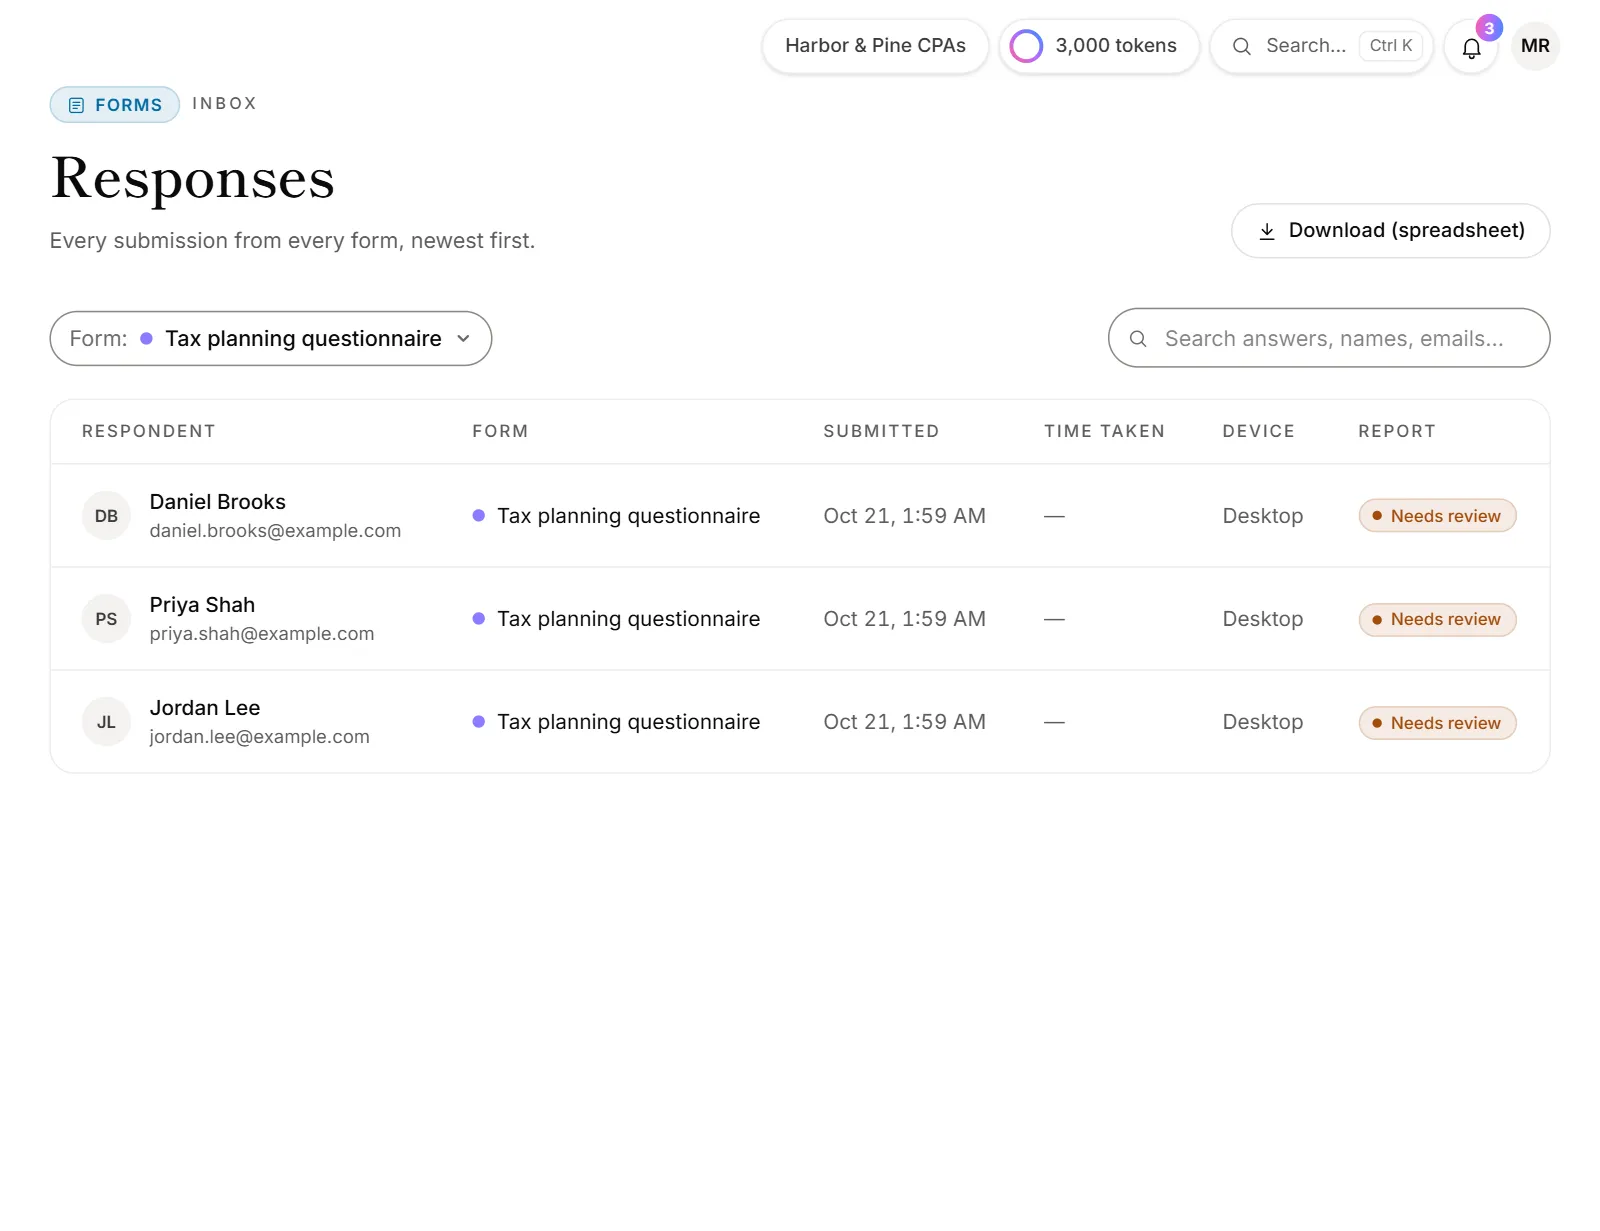Focus the top Search box with Ctrl K

(1321, 46)
